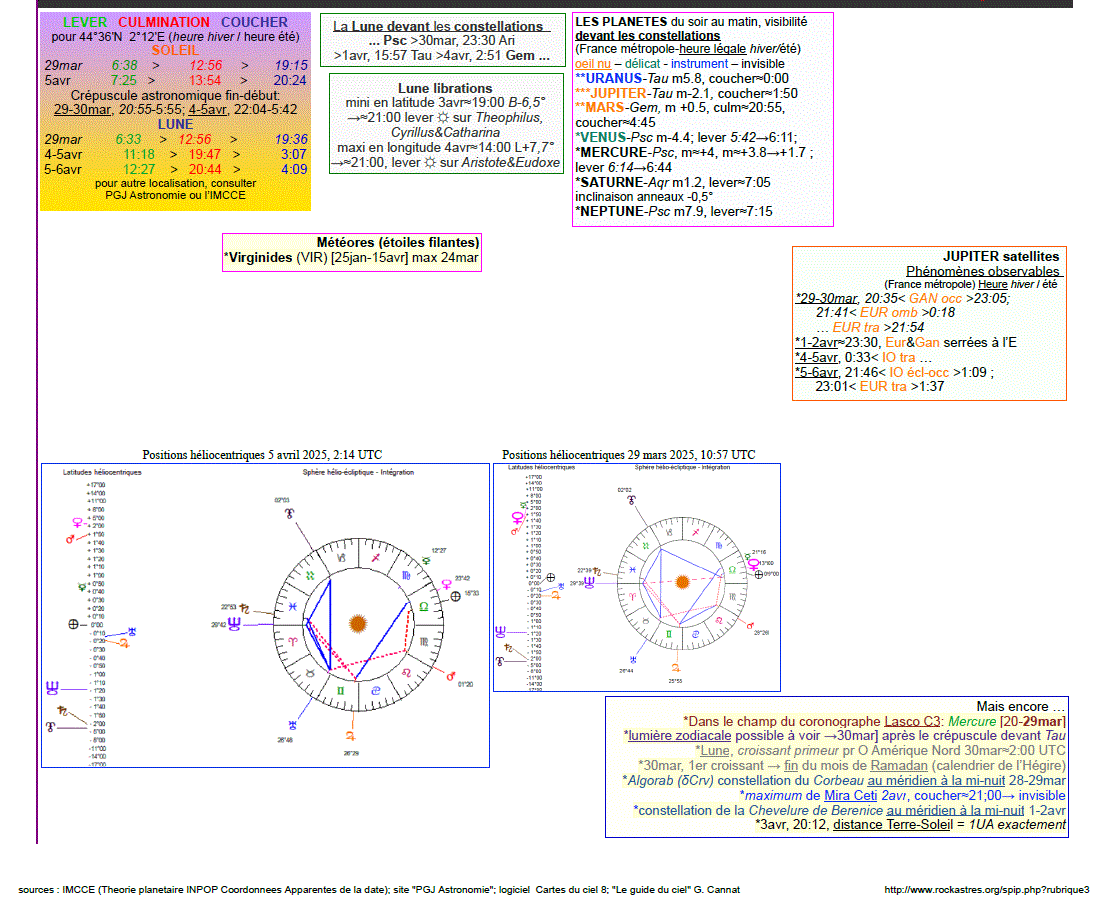This screenshot has width=1112, height=901.
Task: Open the 29 mars 2025 heliocentric positions diagram
Action: point(637,577)
